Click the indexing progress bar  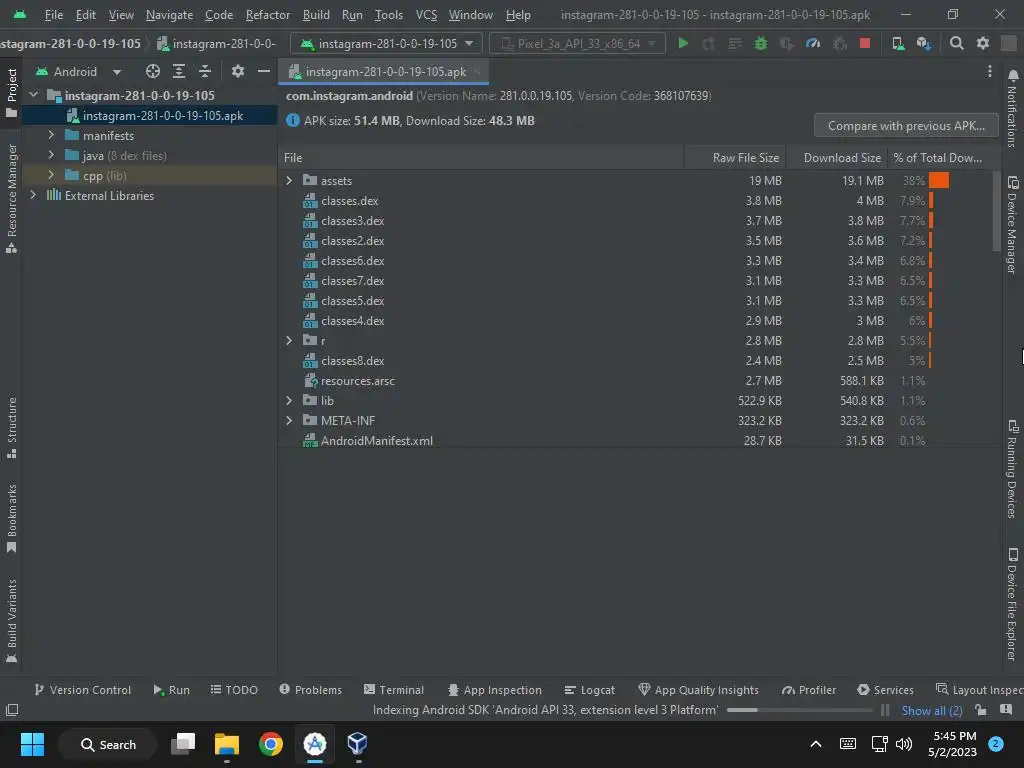[x=799, y=710]
